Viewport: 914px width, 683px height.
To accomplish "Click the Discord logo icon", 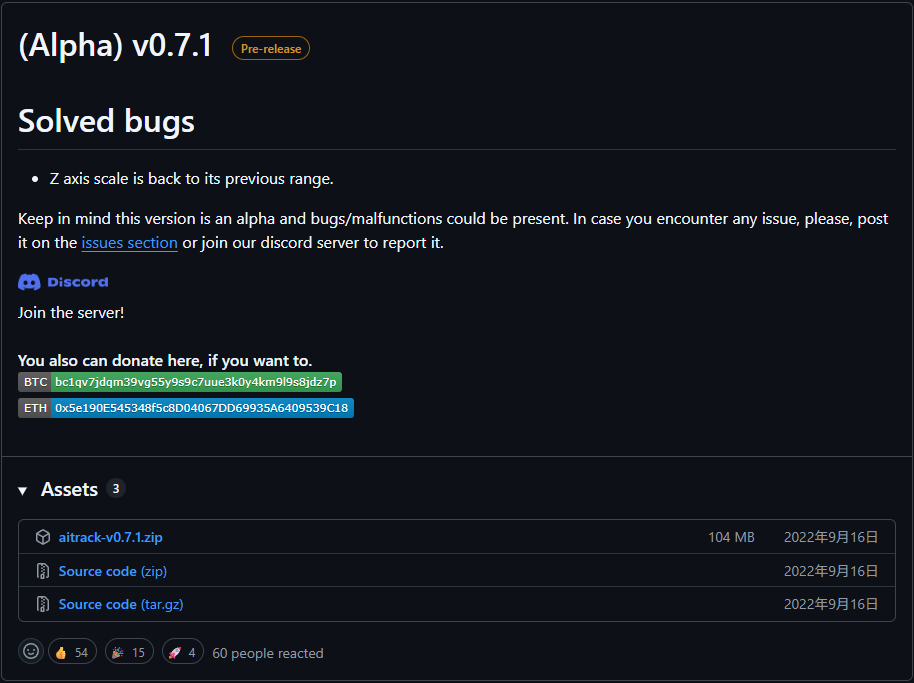I will tap(29, 281).
